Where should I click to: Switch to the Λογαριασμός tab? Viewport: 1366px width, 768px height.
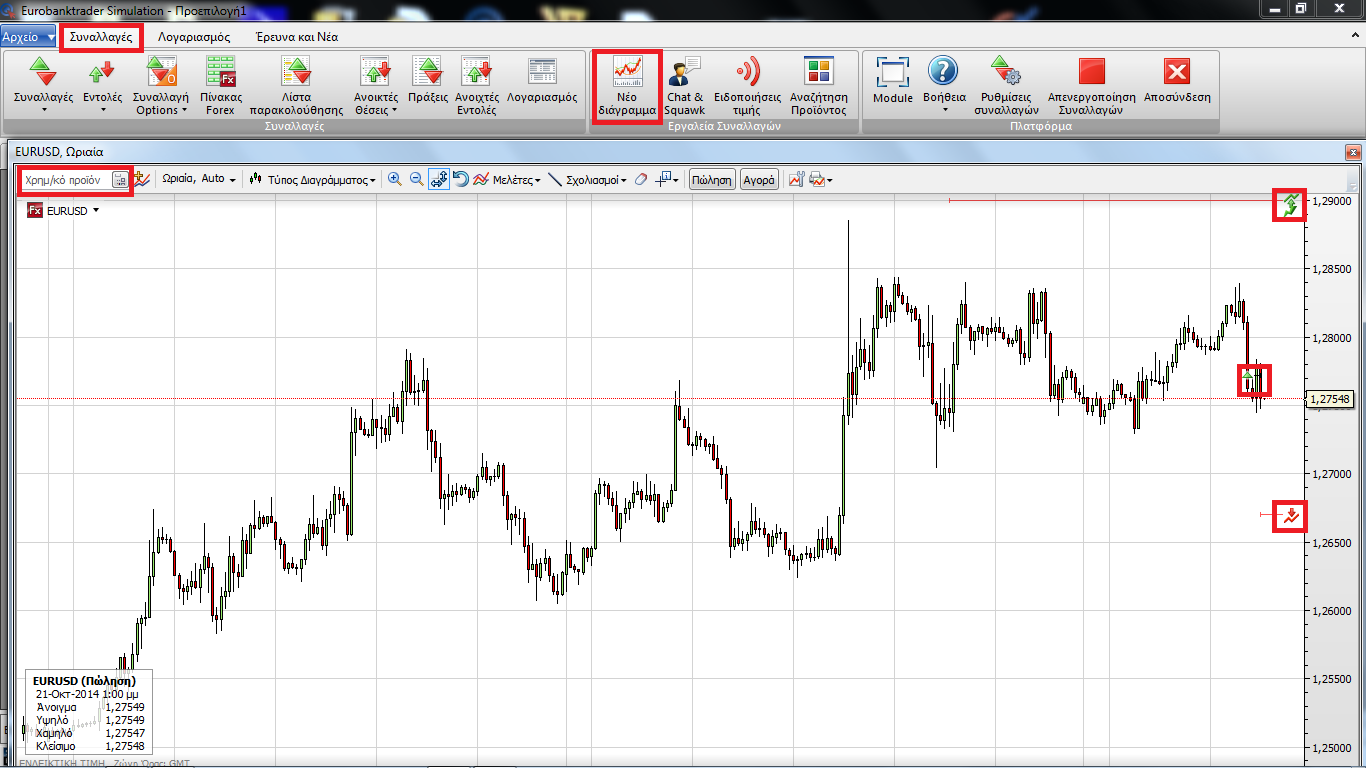(x=194, y=37)
